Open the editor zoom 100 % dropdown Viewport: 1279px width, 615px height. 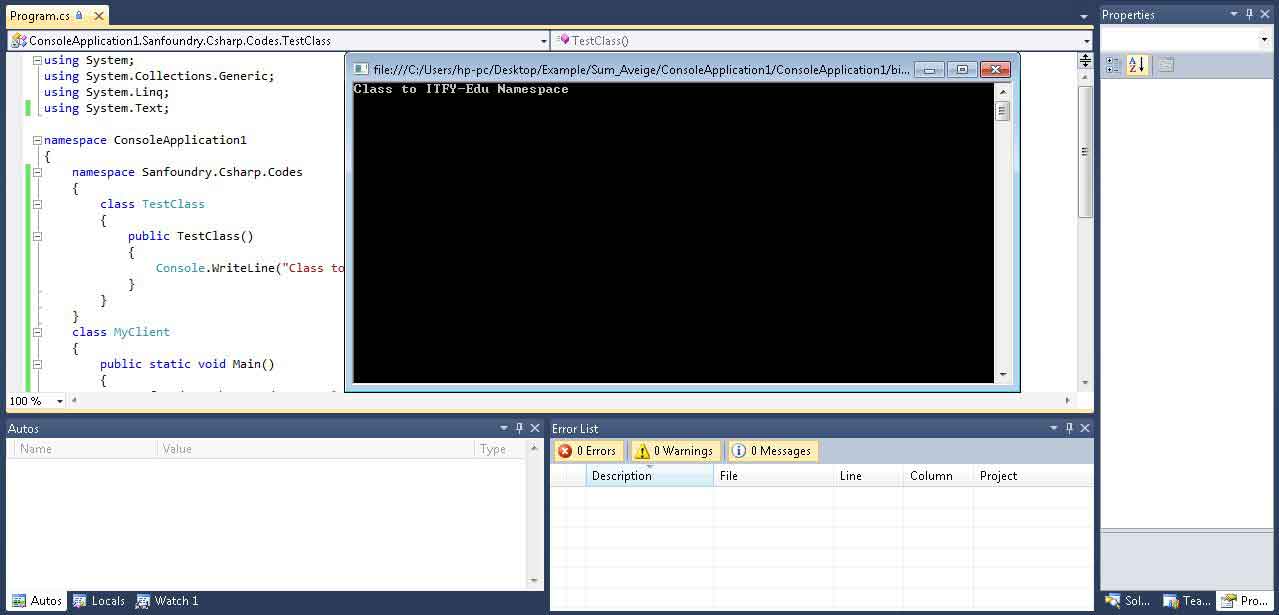pos(60,401)
